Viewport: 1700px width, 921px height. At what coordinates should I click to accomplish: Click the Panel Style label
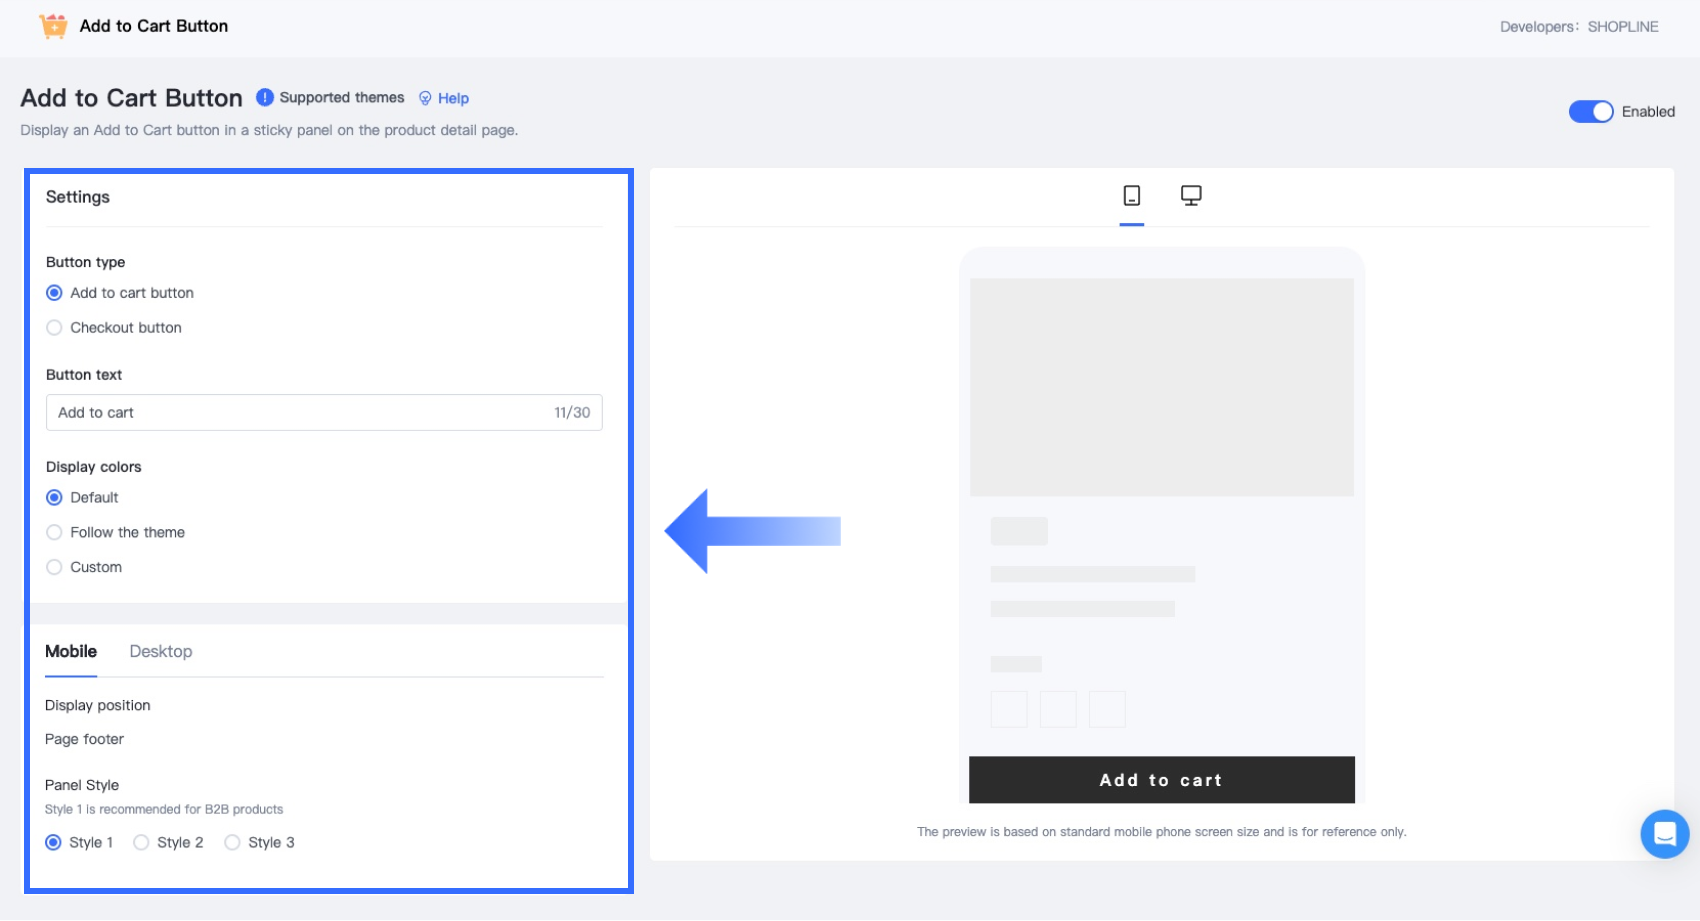click(x=82, y=786)
